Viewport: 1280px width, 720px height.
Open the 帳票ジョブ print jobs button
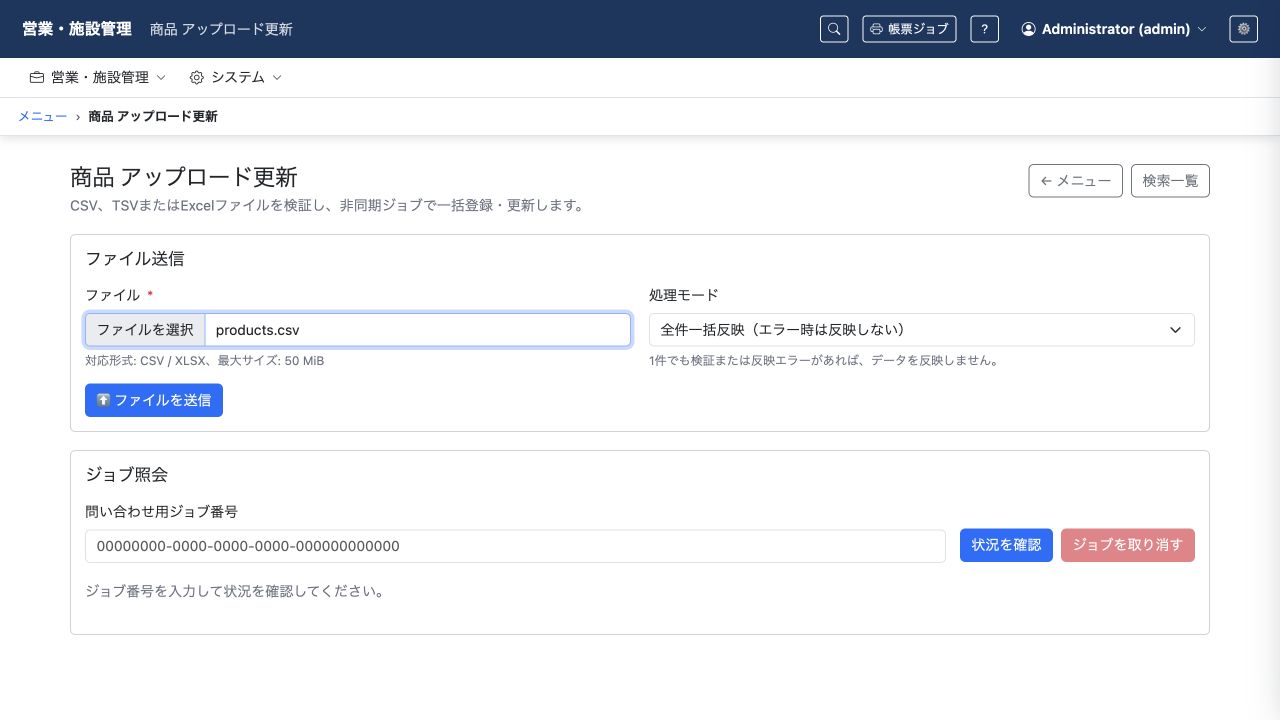[909, 29]
